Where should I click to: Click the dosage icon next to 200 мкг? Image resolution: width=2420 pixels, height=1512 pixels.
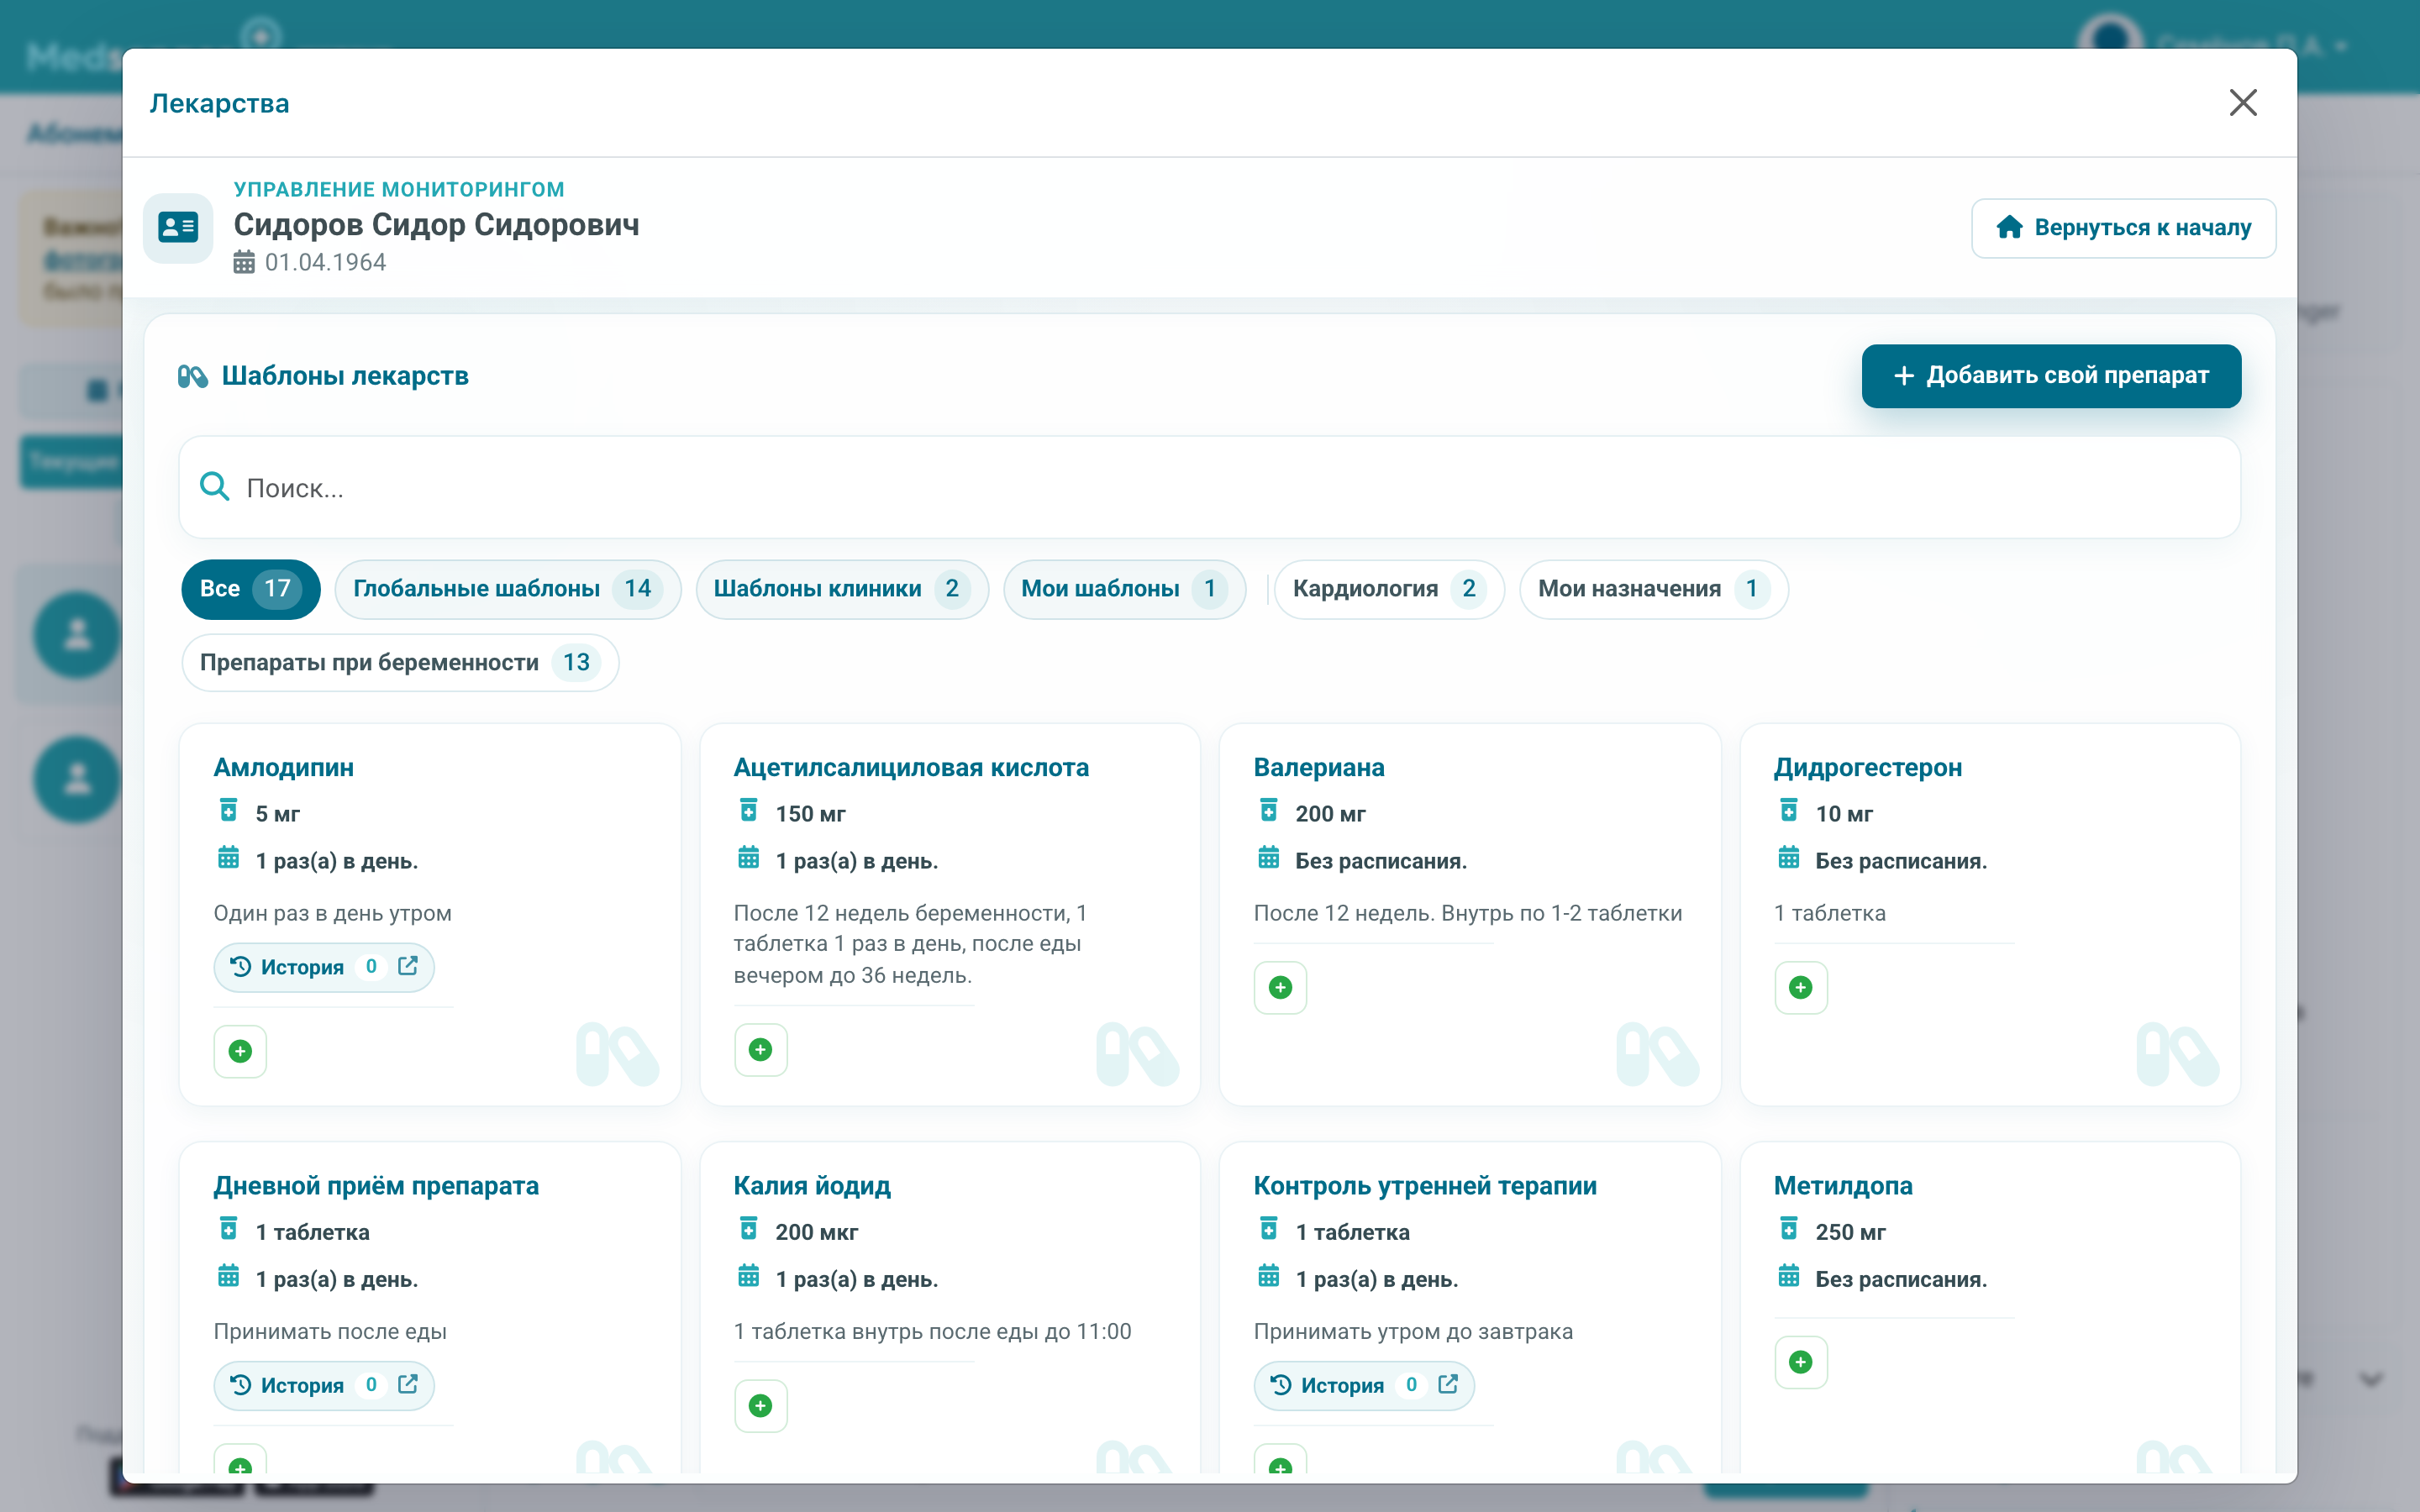pyautogui.click(x=748, y=1229)
